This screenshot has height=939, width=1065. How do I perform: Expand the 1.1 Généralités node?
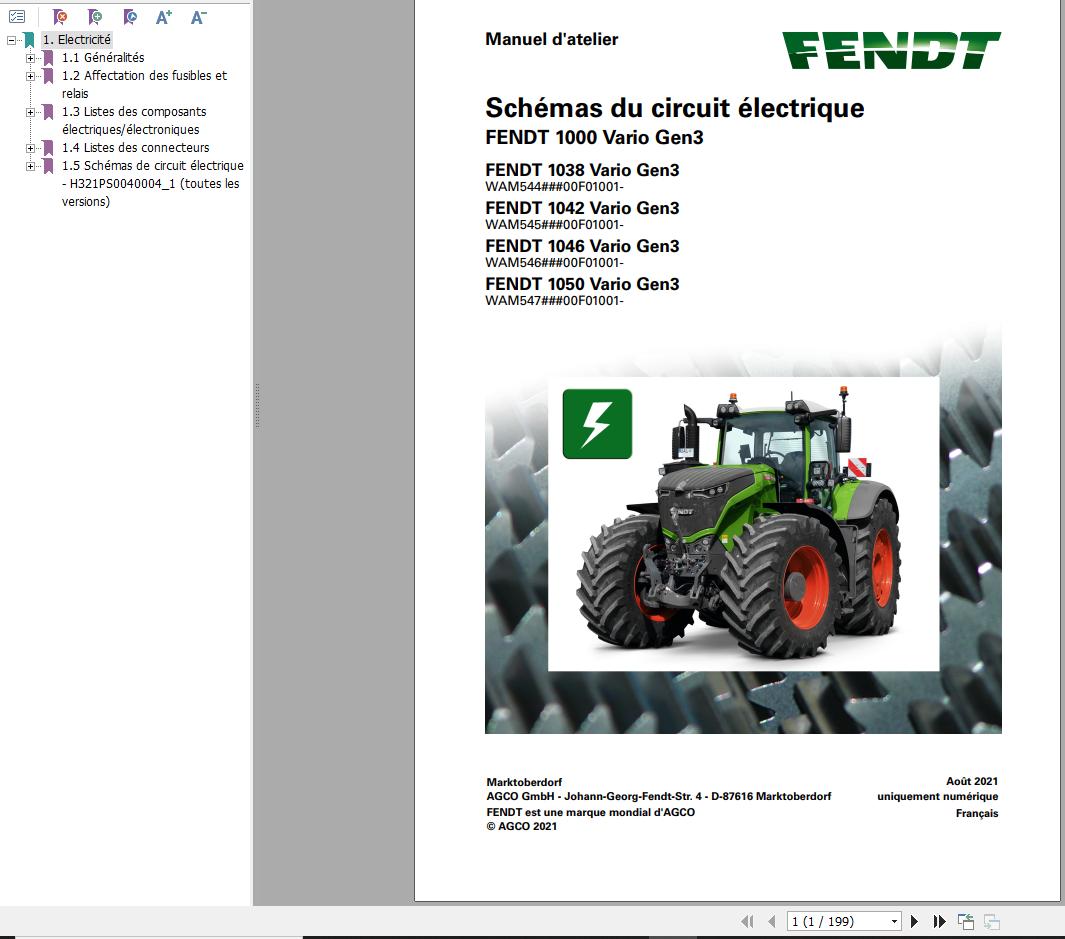coord(31,58)
